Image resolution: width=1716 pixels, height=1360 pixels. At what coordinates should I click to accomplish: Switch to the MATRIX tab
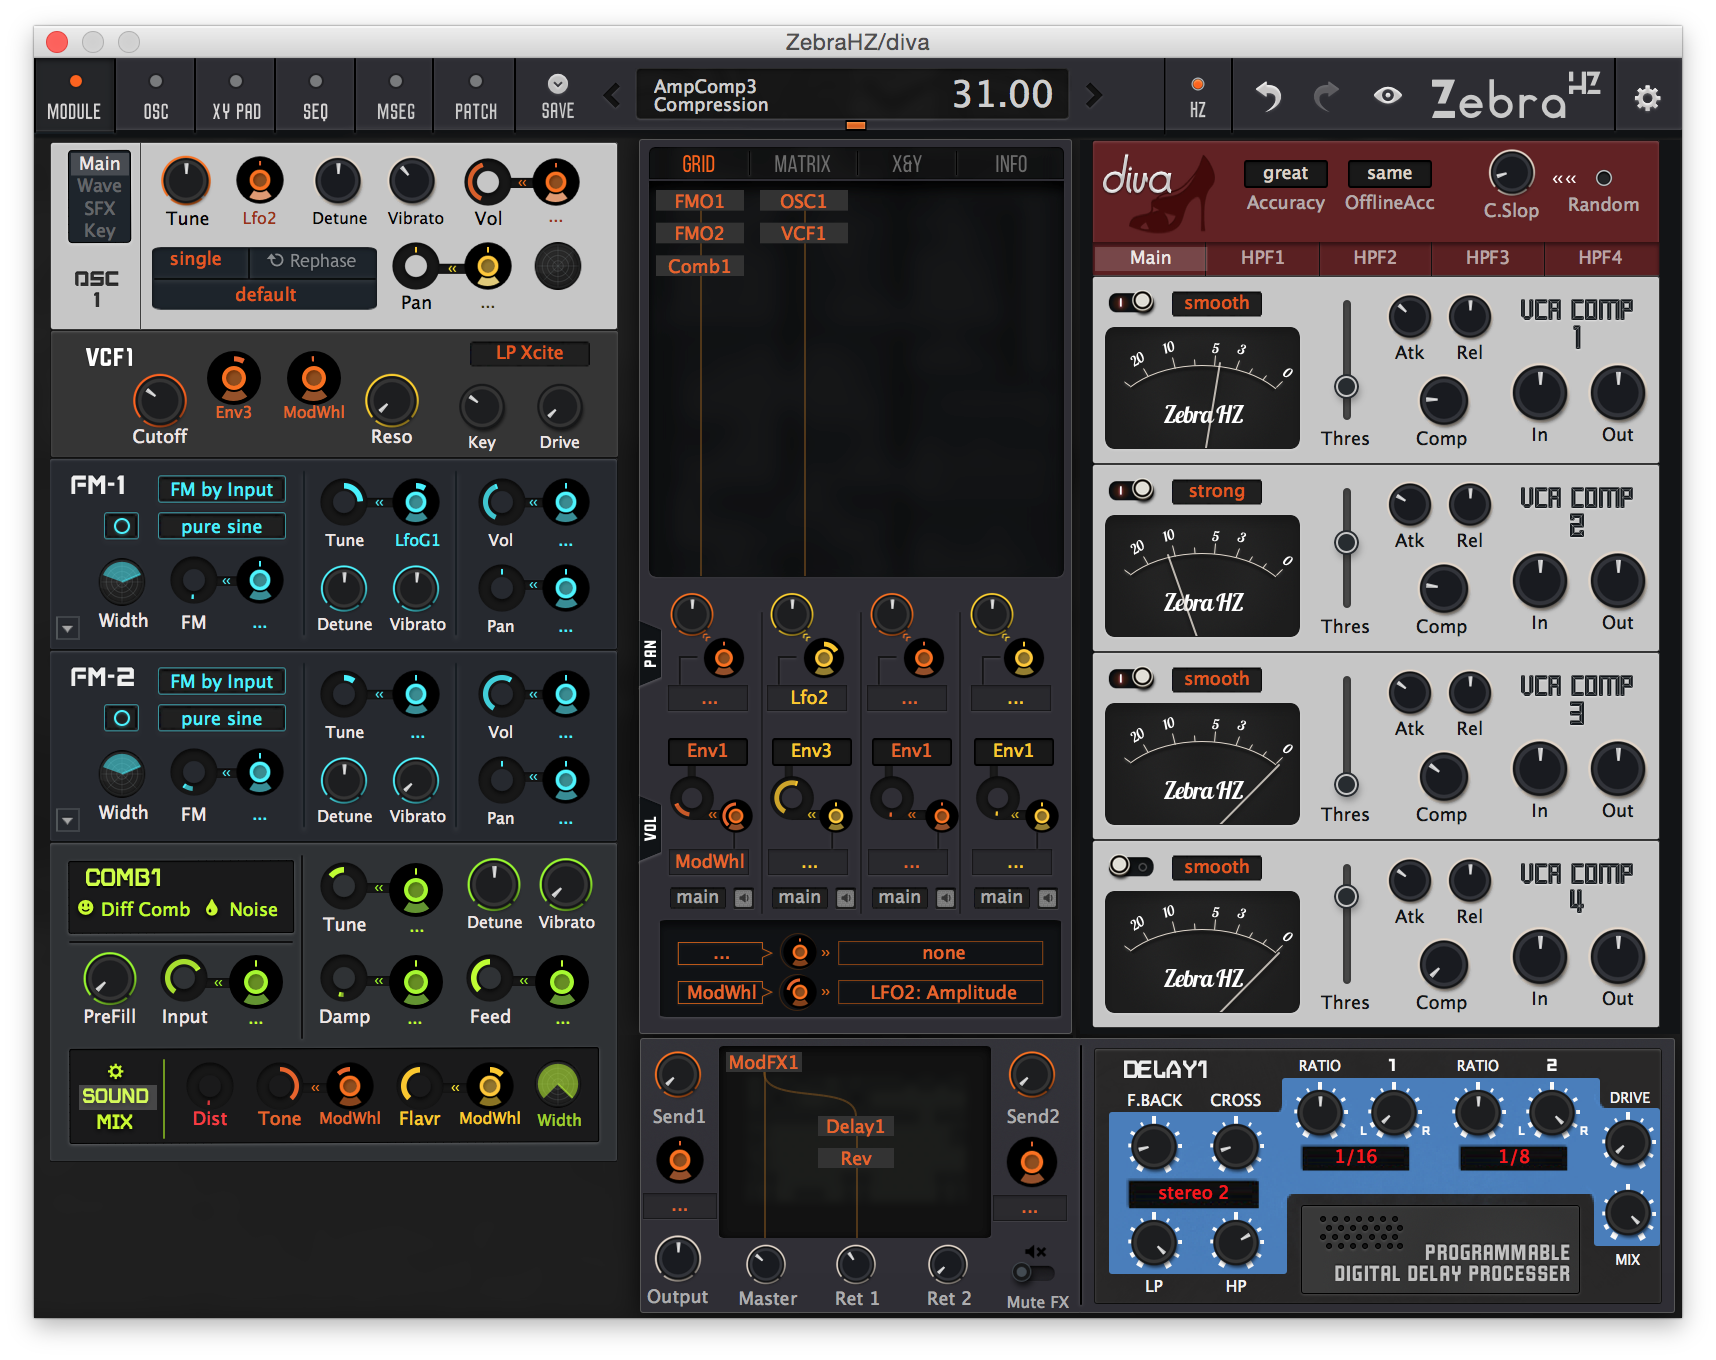click(x=802, y=164)
